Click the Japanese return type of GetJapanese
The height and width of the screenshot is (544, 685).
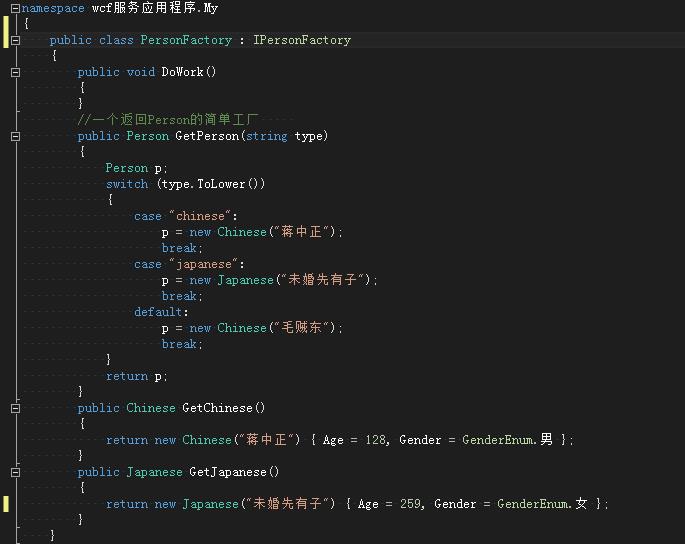tap(154, 472)
